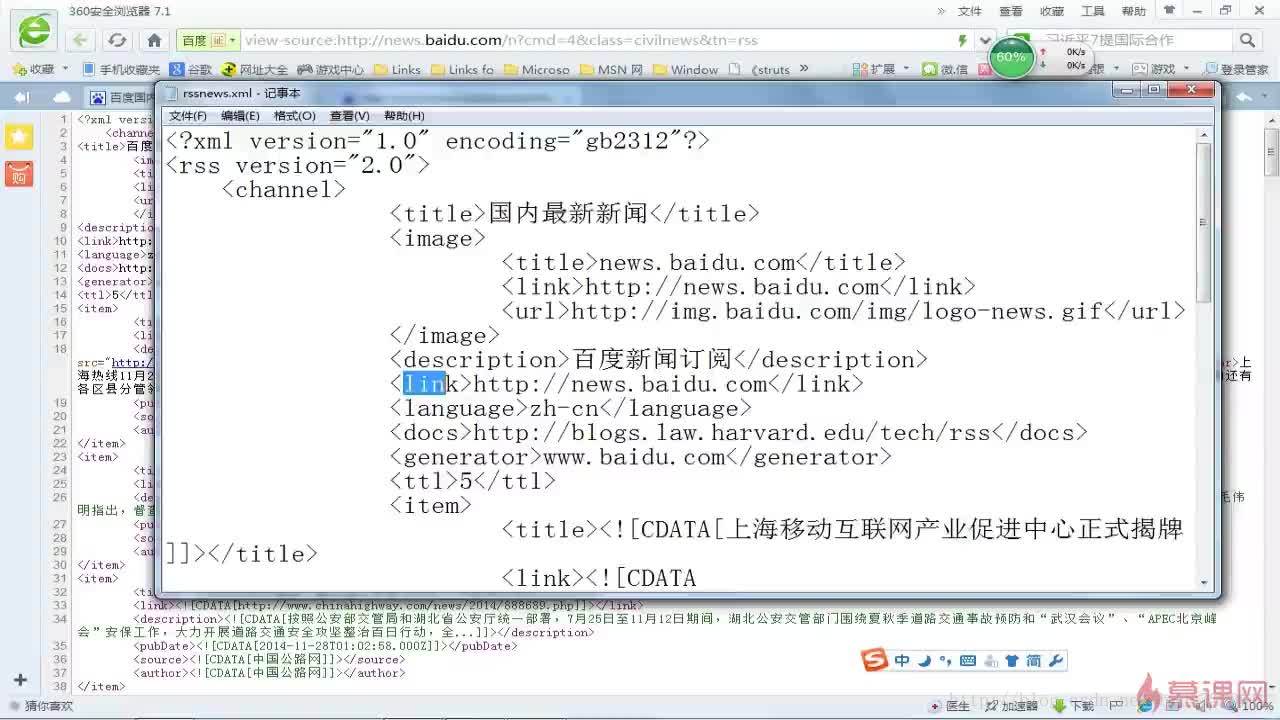Click the Notepad vertical scrollbar thumb

click(x=1203, y=222)
